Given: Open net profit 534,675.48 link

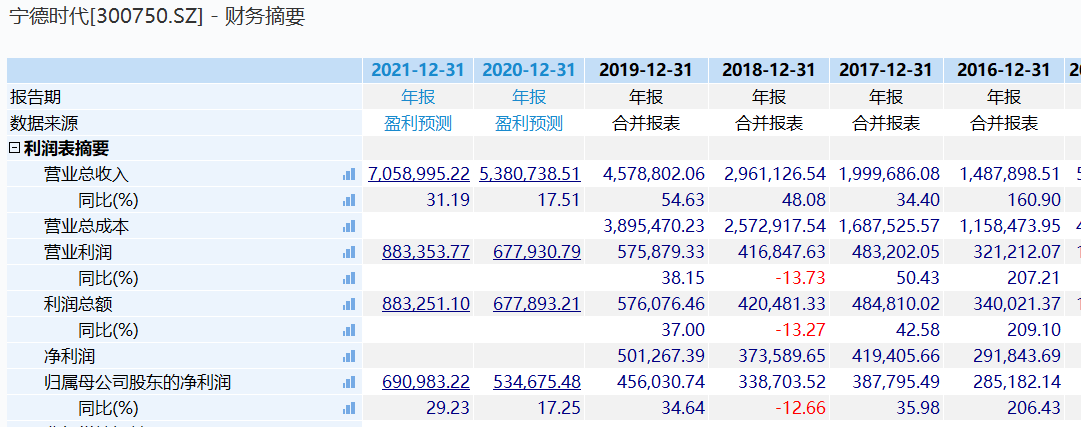Looking at the screenshot, I should [x=536, y=382].
